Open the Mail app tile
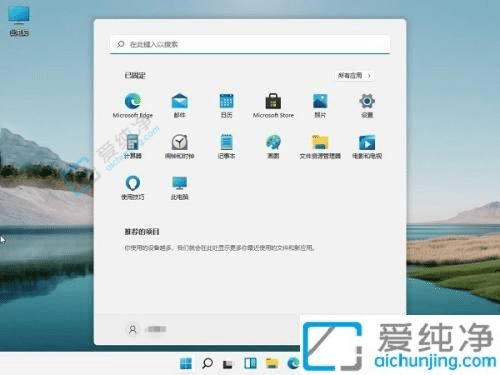 click(x=180, y=105)
